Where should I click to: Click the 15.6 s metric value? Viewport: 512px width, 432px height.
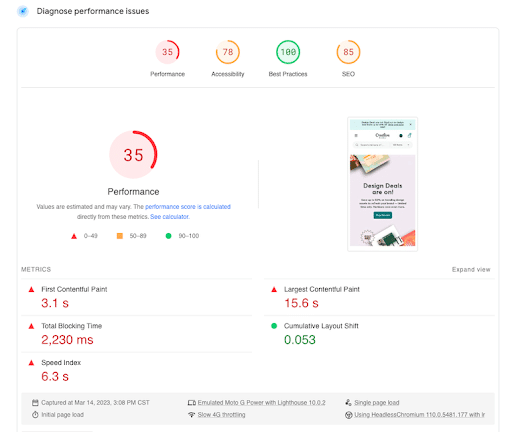(x=301, y=303)
